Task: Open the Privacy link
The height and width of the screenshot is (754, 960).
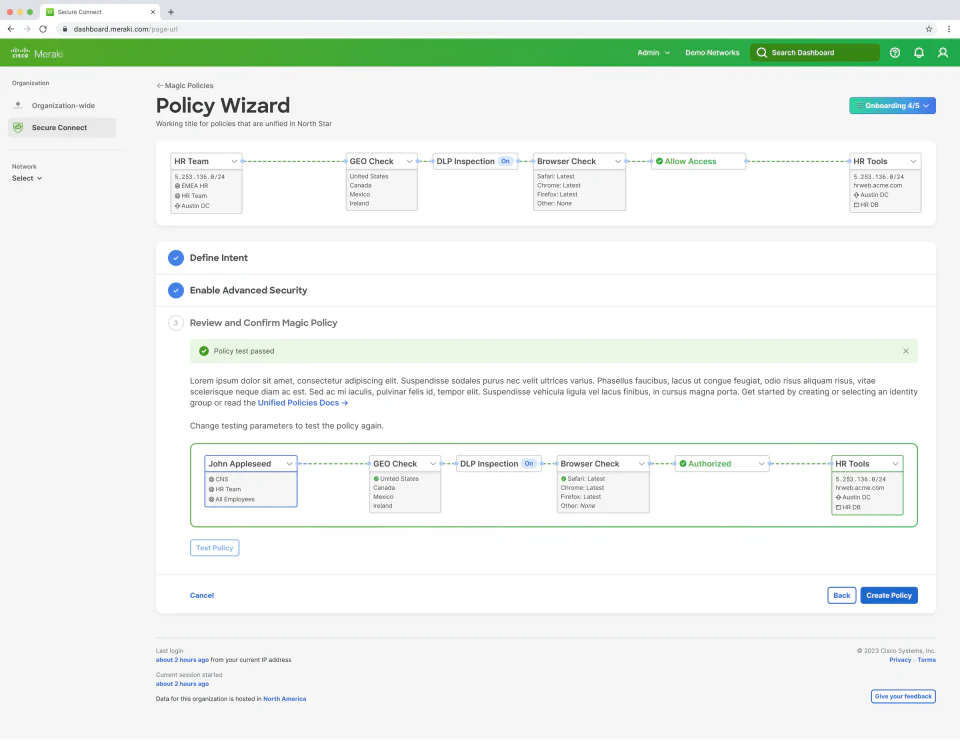Action: [900, 660]
